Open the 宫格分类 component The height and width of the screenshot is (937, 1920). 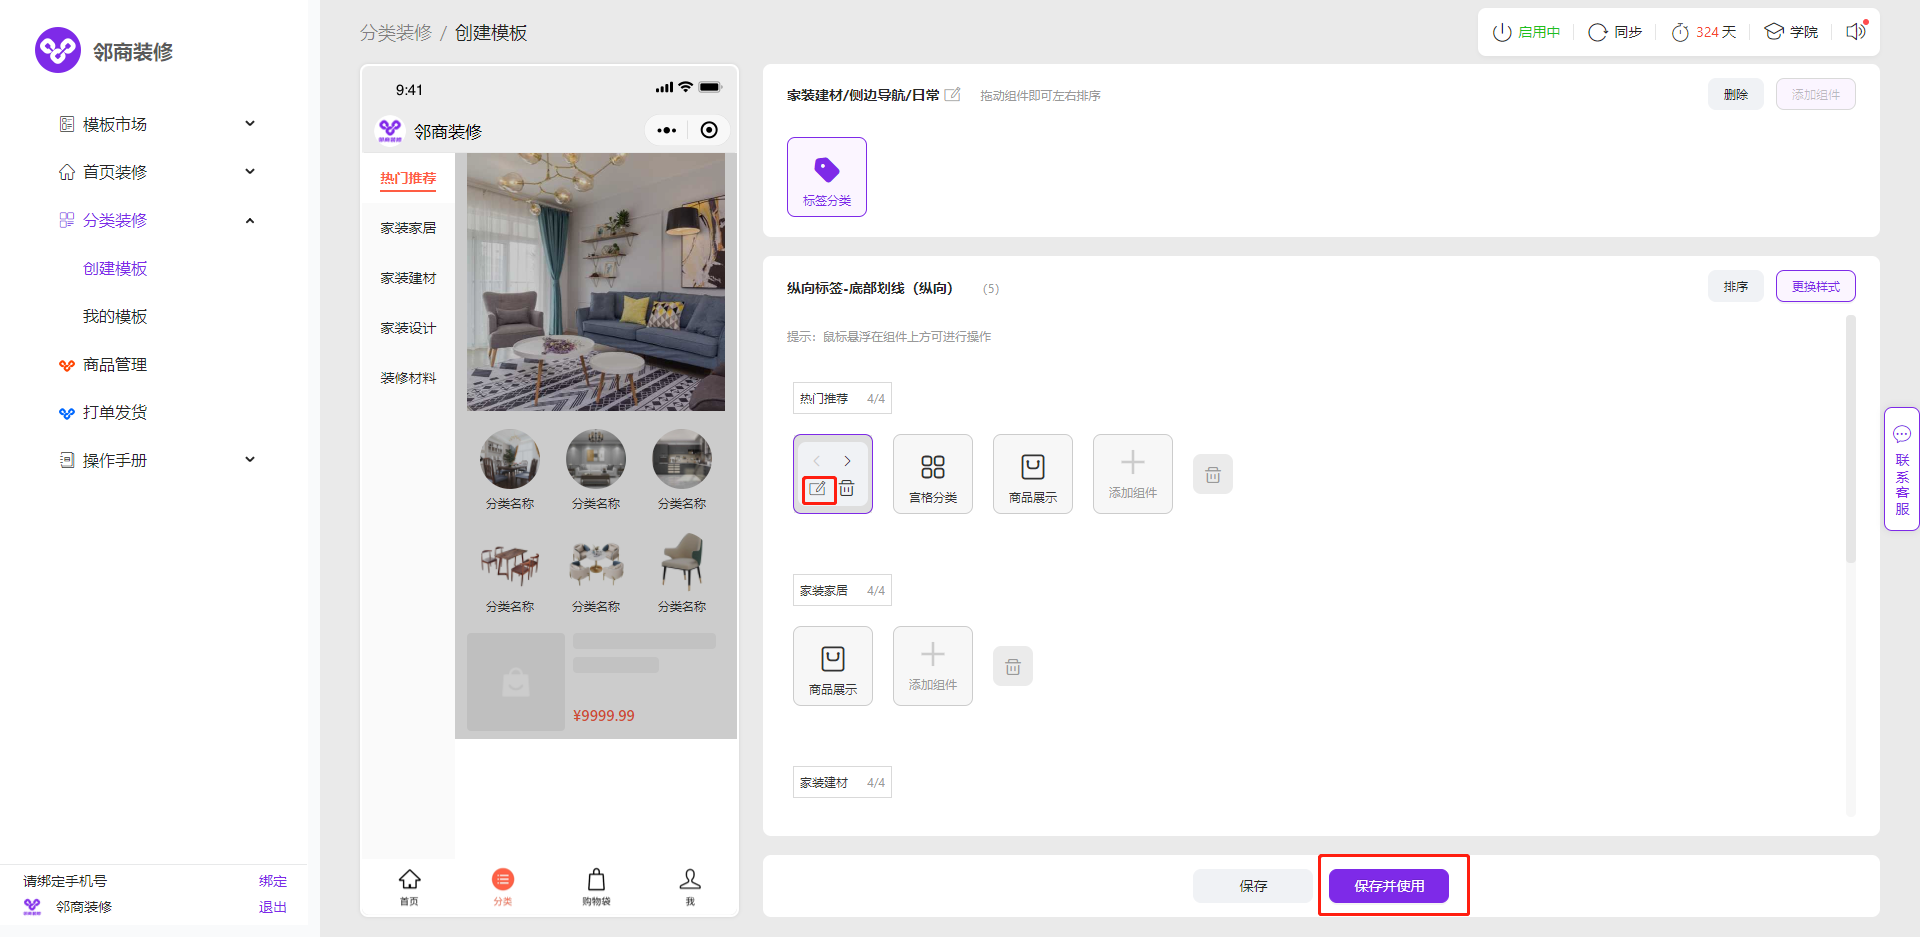click(x=933, y=474)
